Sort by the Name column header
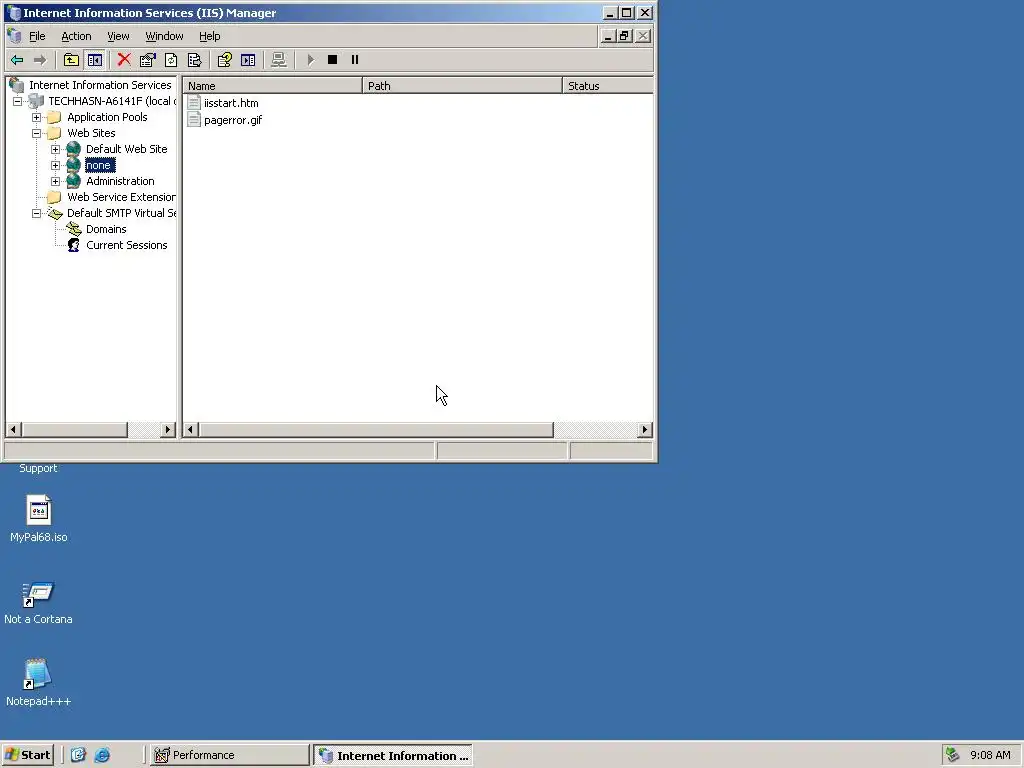 (272, 86)
